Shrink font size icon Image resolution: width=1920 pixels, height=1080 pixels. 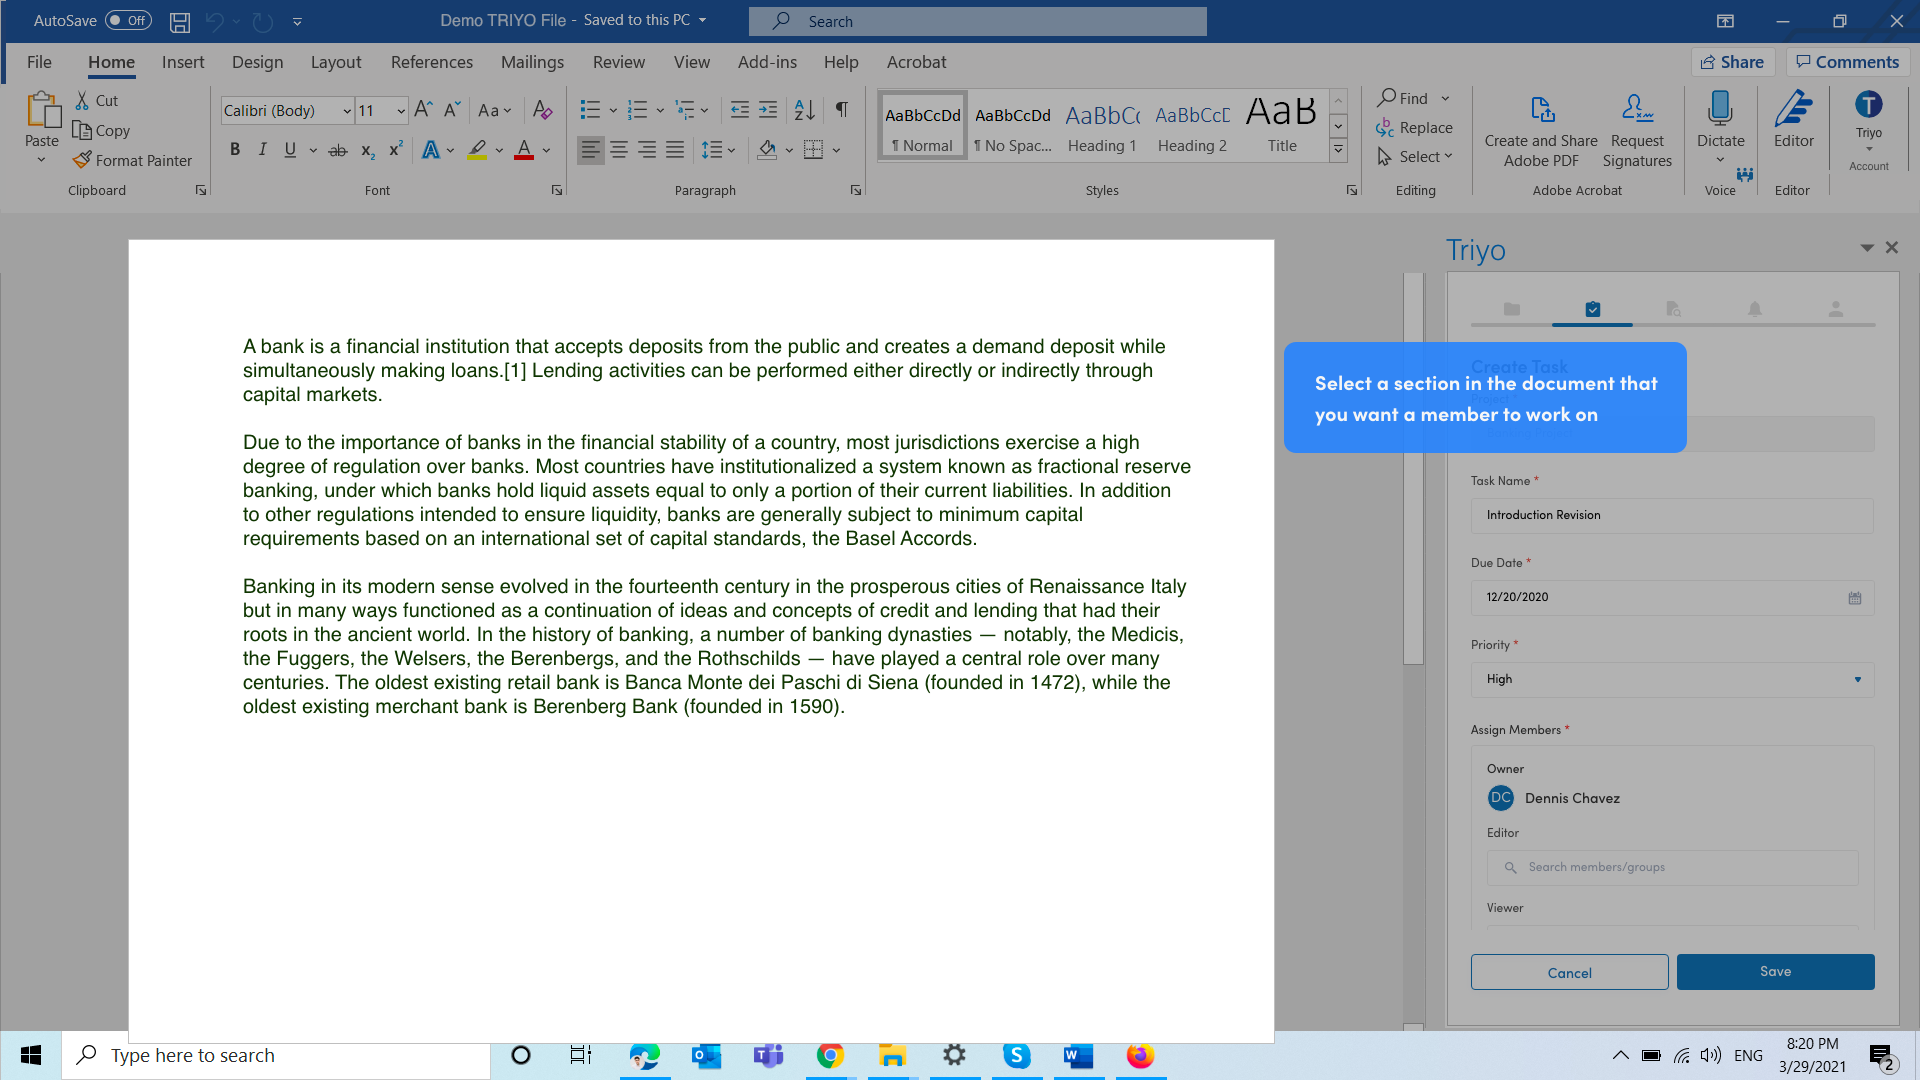(452, 110)
